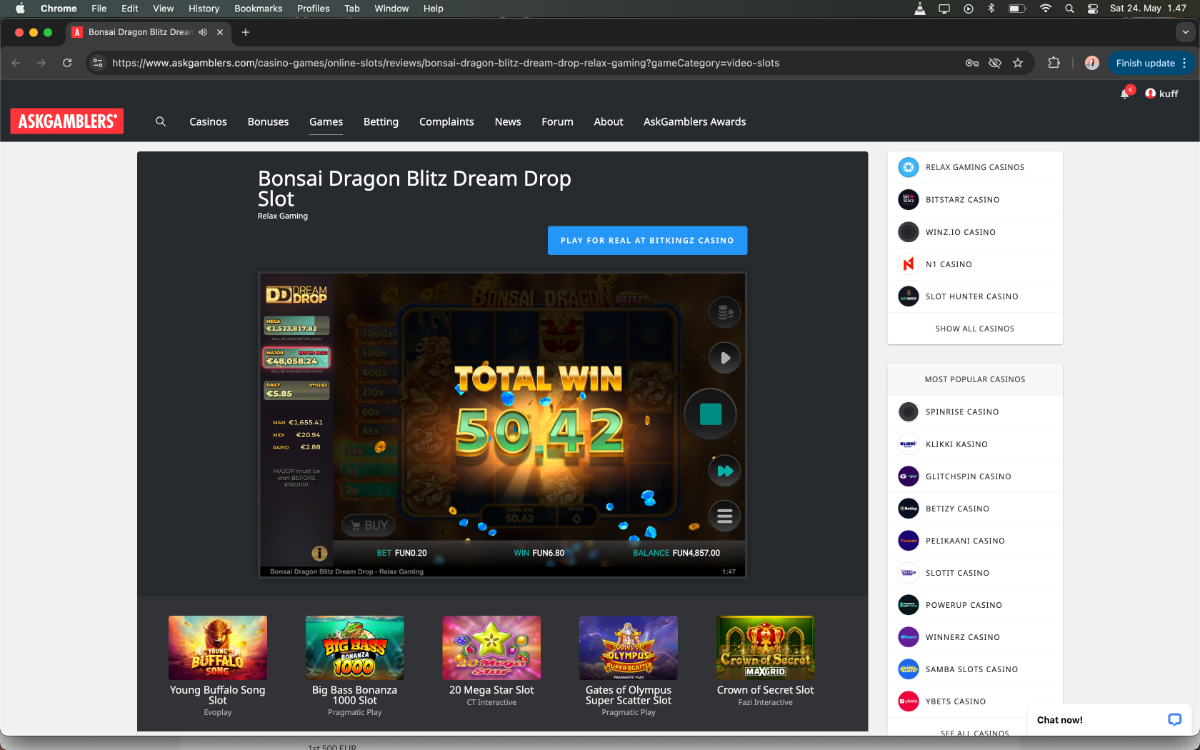Open the site search magnifier icon
The width and height of the screenshot is (1200, 750).
tap(160, 122)
